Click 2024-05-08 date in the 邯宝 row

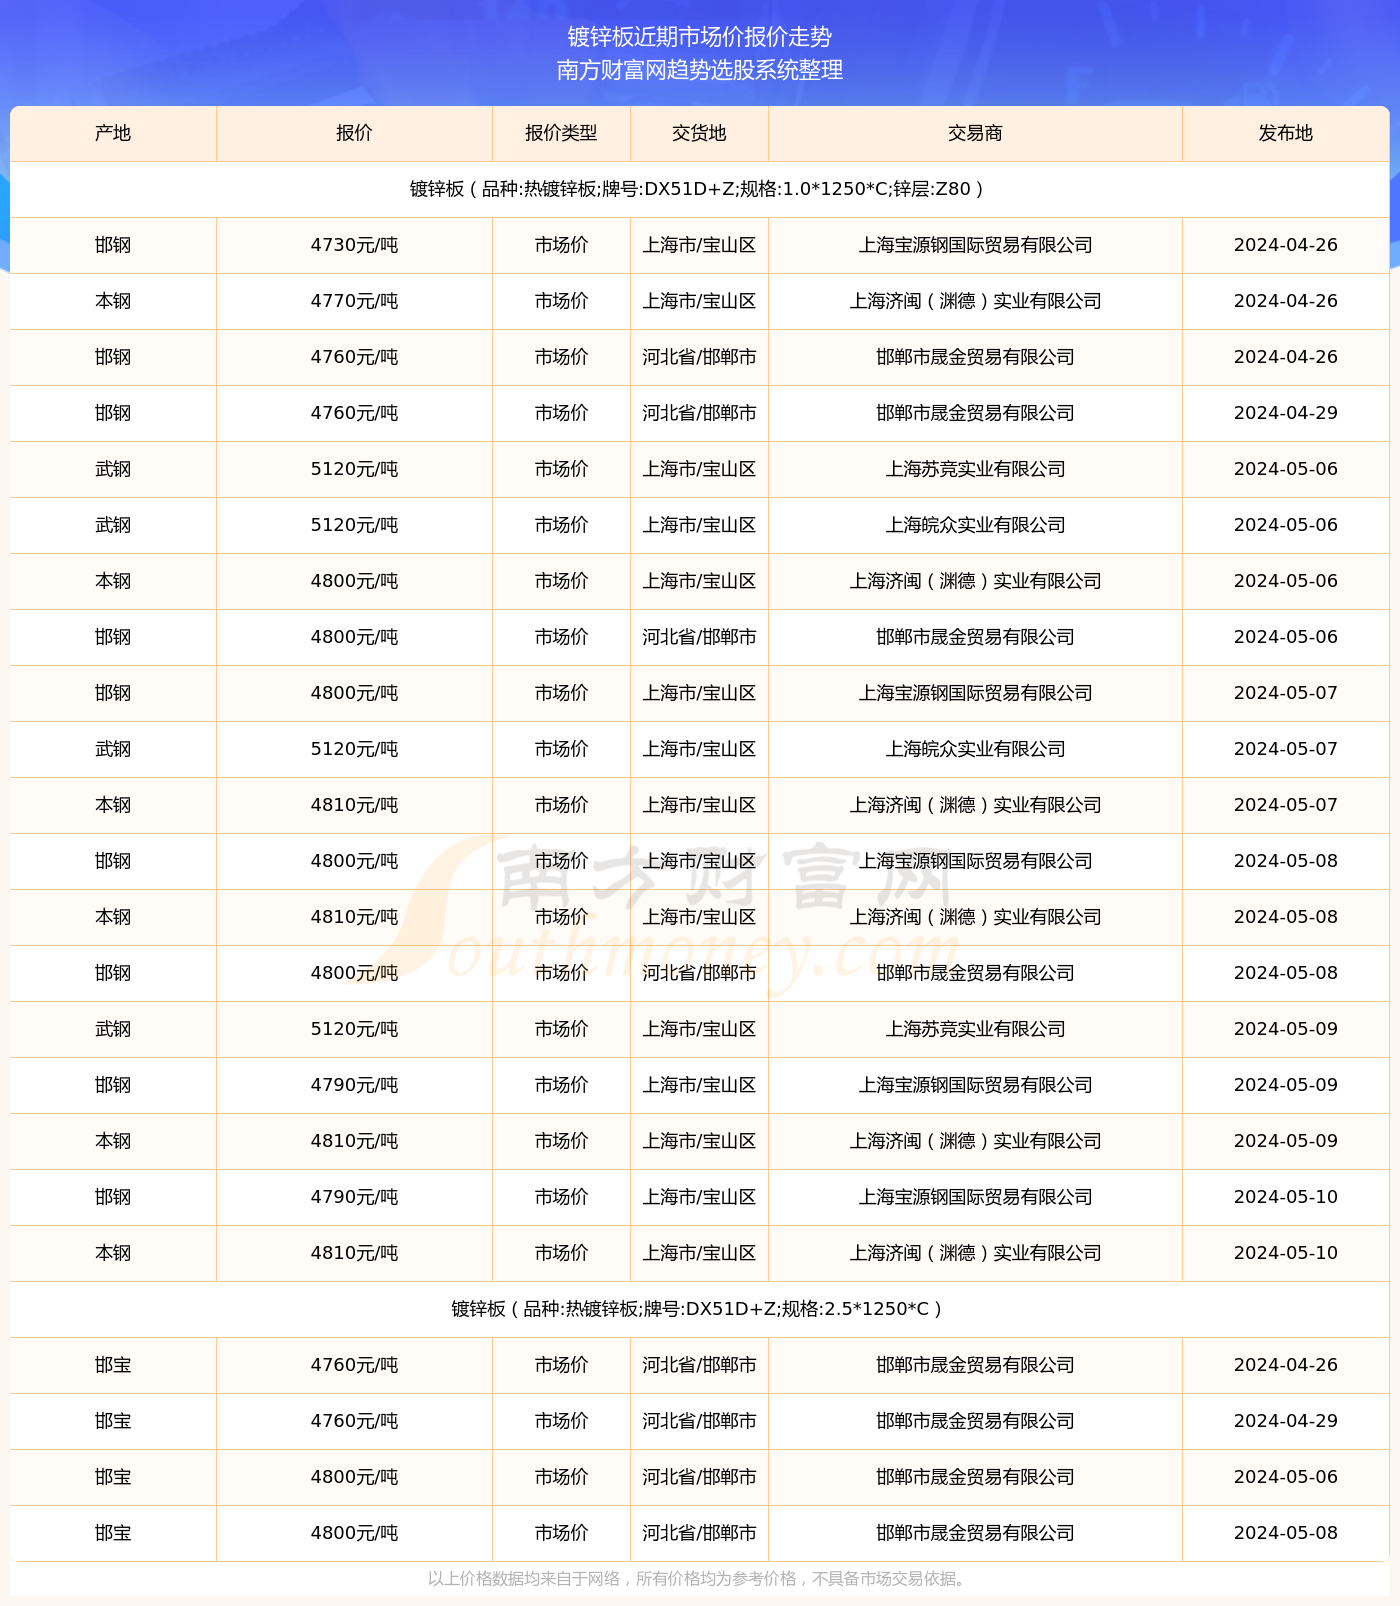click(x=1286, y=1533)
